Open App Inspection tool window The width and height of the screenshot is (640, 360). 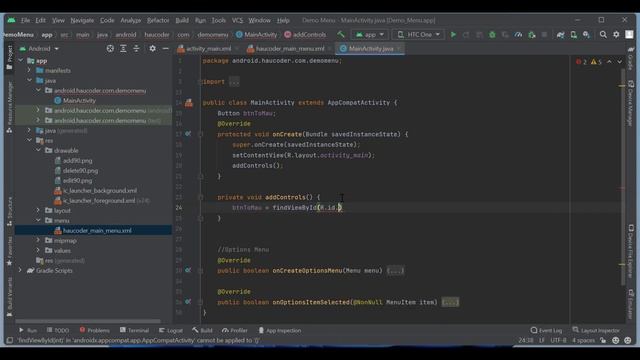pos(280,330)
